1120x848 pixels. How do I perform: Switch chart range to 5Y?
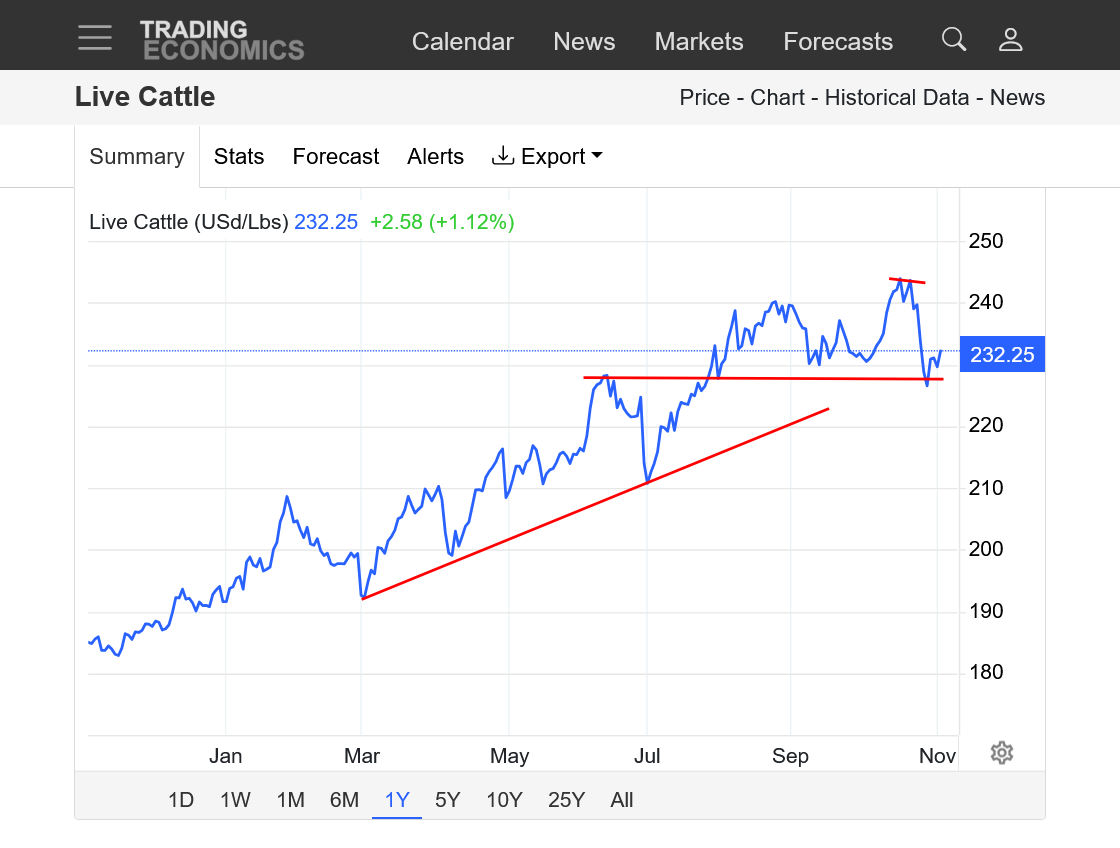coord(447,799)
